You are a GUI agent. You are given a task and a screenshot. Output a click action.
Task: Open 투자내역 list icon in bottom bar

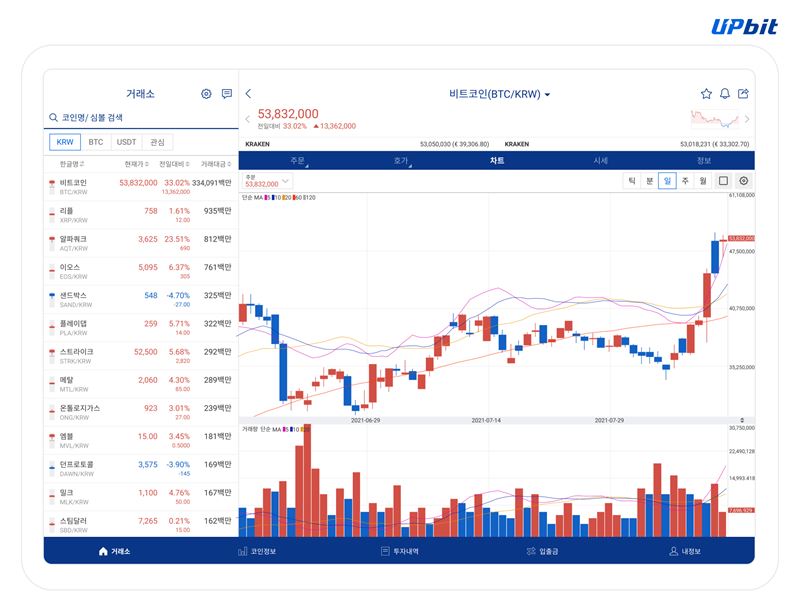pyautogui.click(x=385, y=551)
